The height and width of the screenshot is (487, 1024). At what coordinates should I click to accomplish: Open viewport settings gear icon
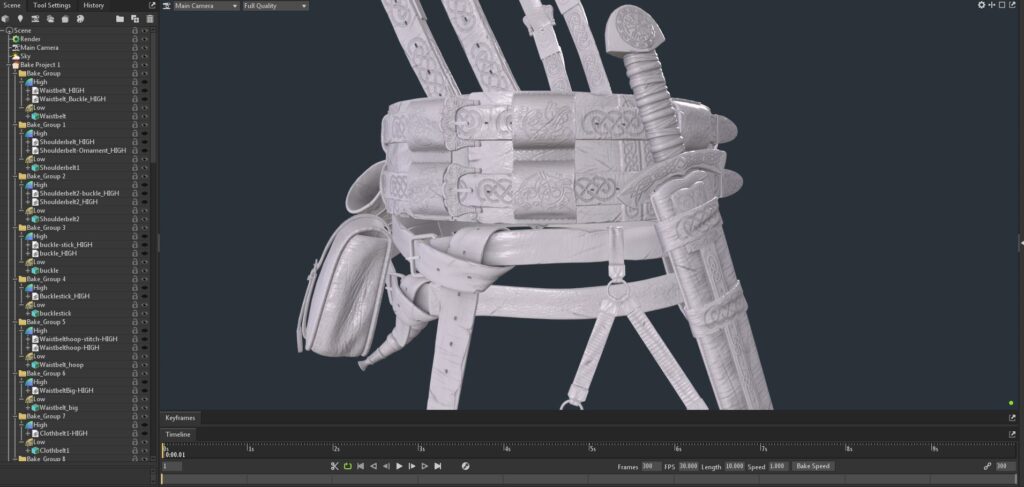point(981,5)
